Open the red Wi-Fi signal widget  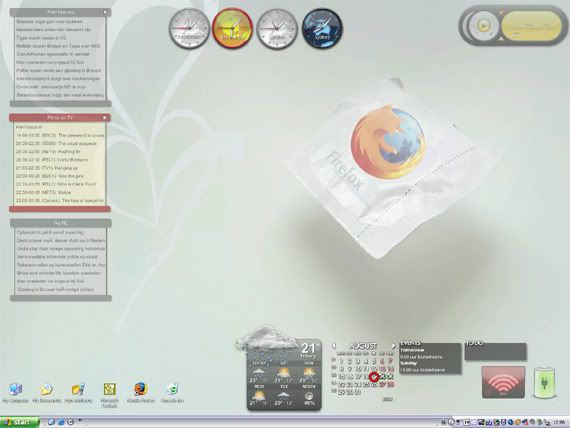503,382
